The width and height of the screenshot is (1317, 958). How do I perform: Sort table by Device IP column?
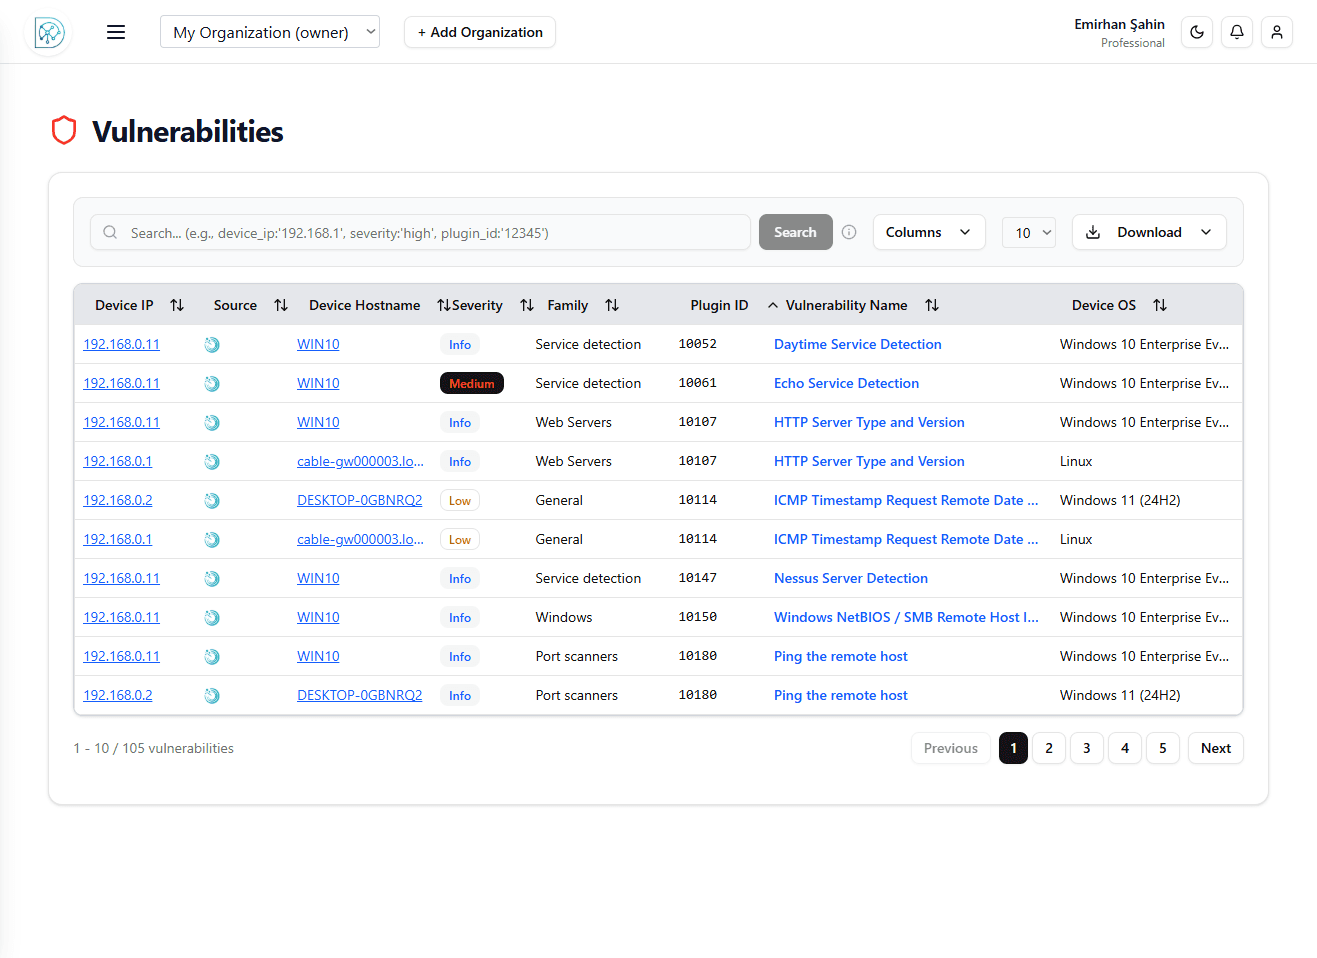177,305
